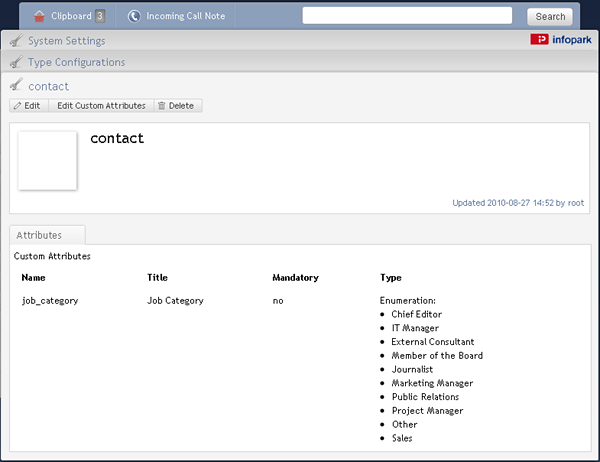The width and height of the screenshot is (600, 462).
Task: Click the Marketing Manager list item
Action: tap(432, 383)
